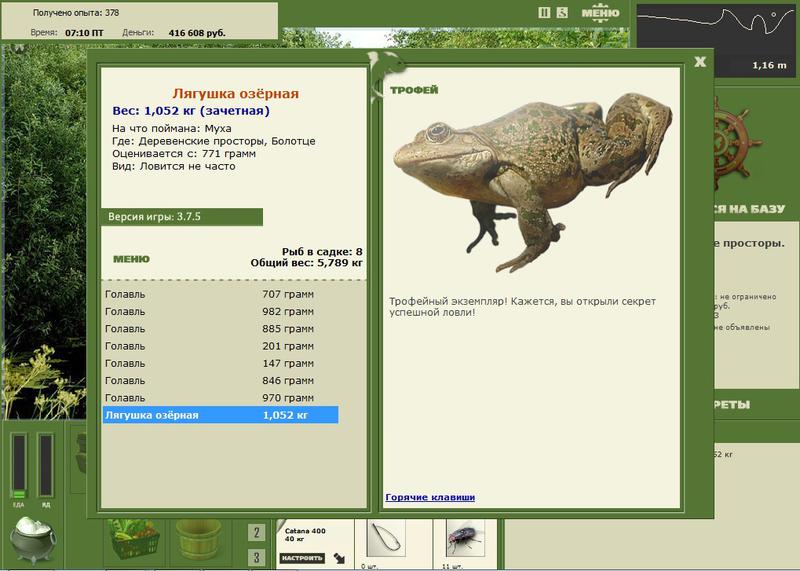The image size is (800, 571).
Task: Click the ЕДА food level bar
Action: click(19, 465)
